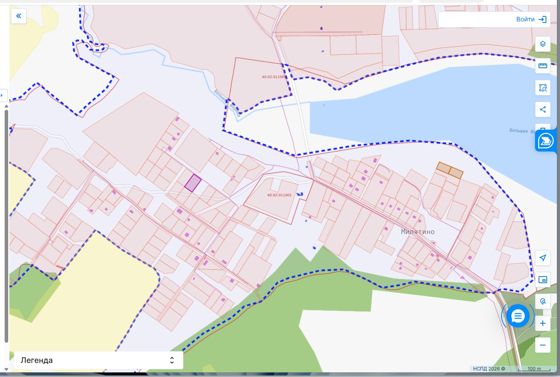Image resolution: width=560 pixels, height=377 pixels.
Task: Collapse the side panel with double-chevron button
Action: (x=19, y=16)
